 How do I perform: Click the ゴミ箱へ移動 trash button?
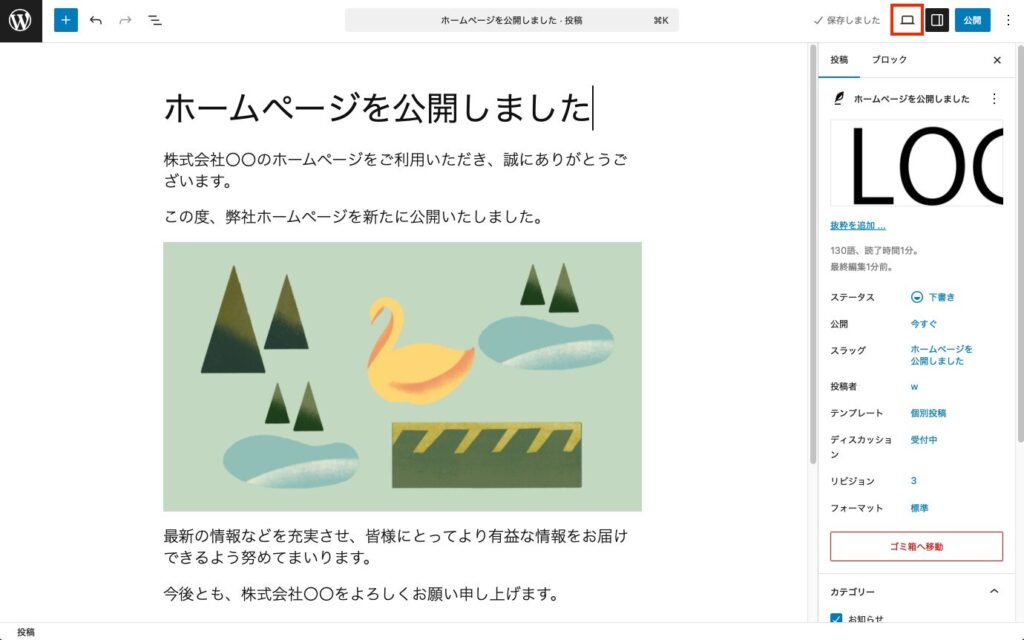[x=916, y=545]
